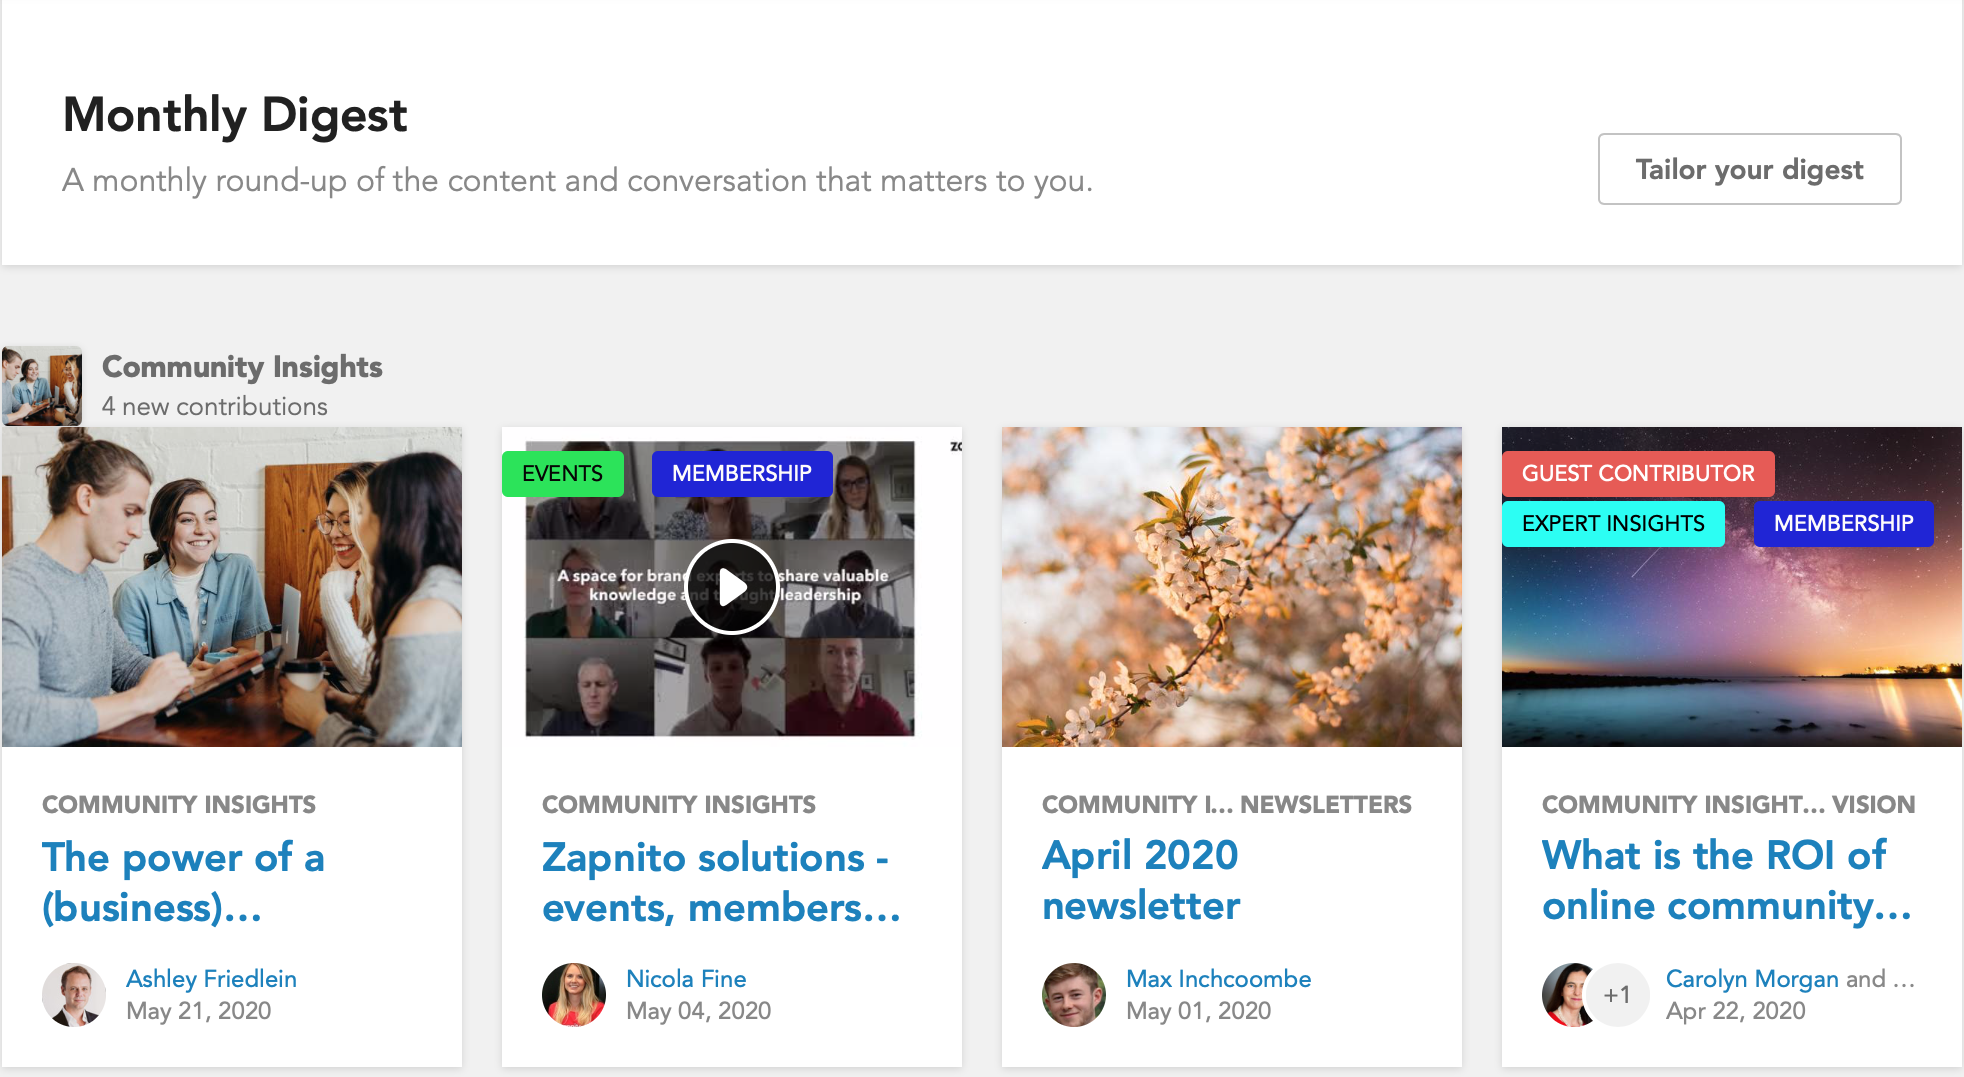Open Nicola Fine's profile avatar
This screenshot has width=1964, height=1077.
point(574,995)
